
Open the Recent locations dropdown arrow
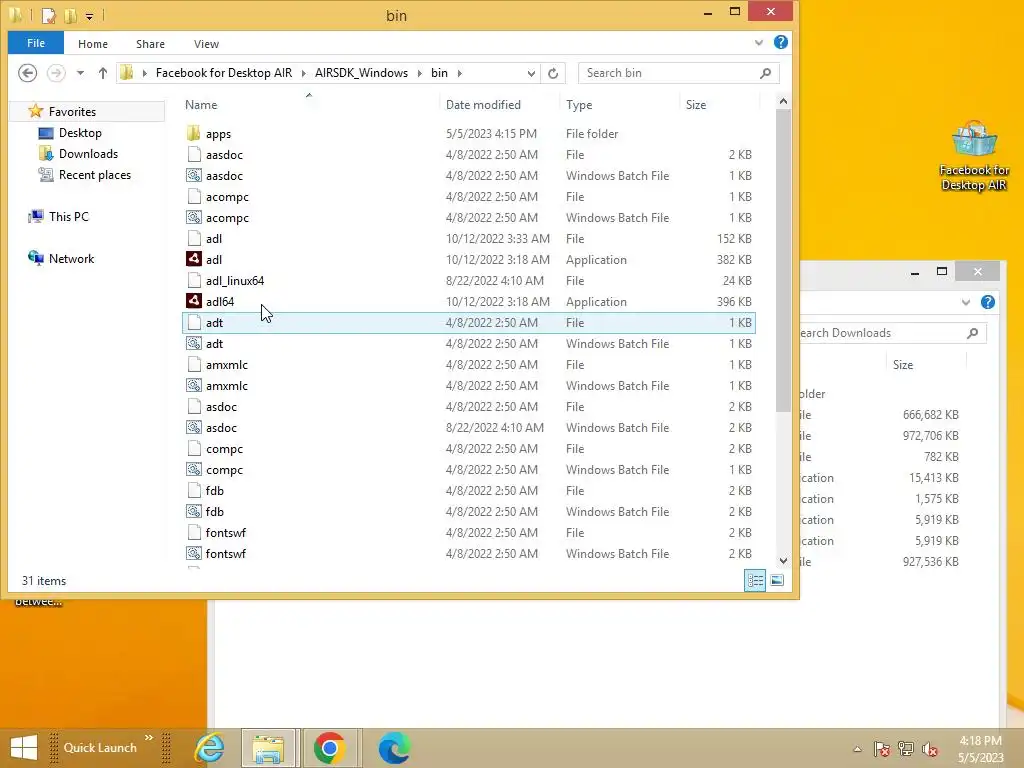pos(80,72)
